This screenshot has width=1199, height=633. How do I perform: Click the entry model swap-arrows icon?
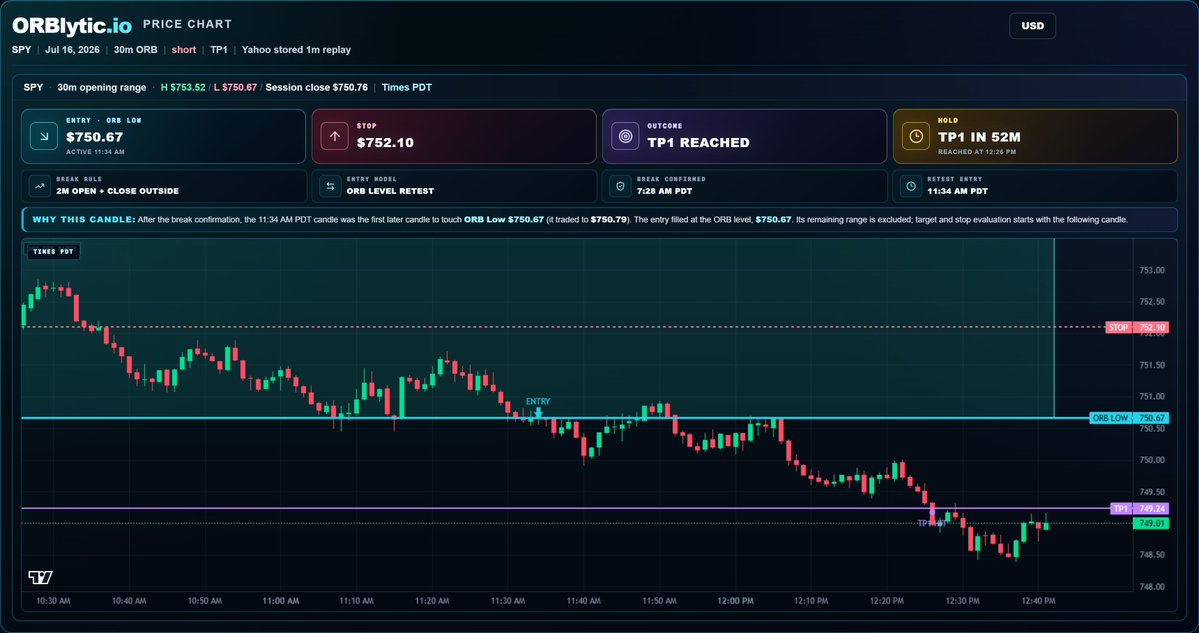pyautogui.click(x=330, y=186)
